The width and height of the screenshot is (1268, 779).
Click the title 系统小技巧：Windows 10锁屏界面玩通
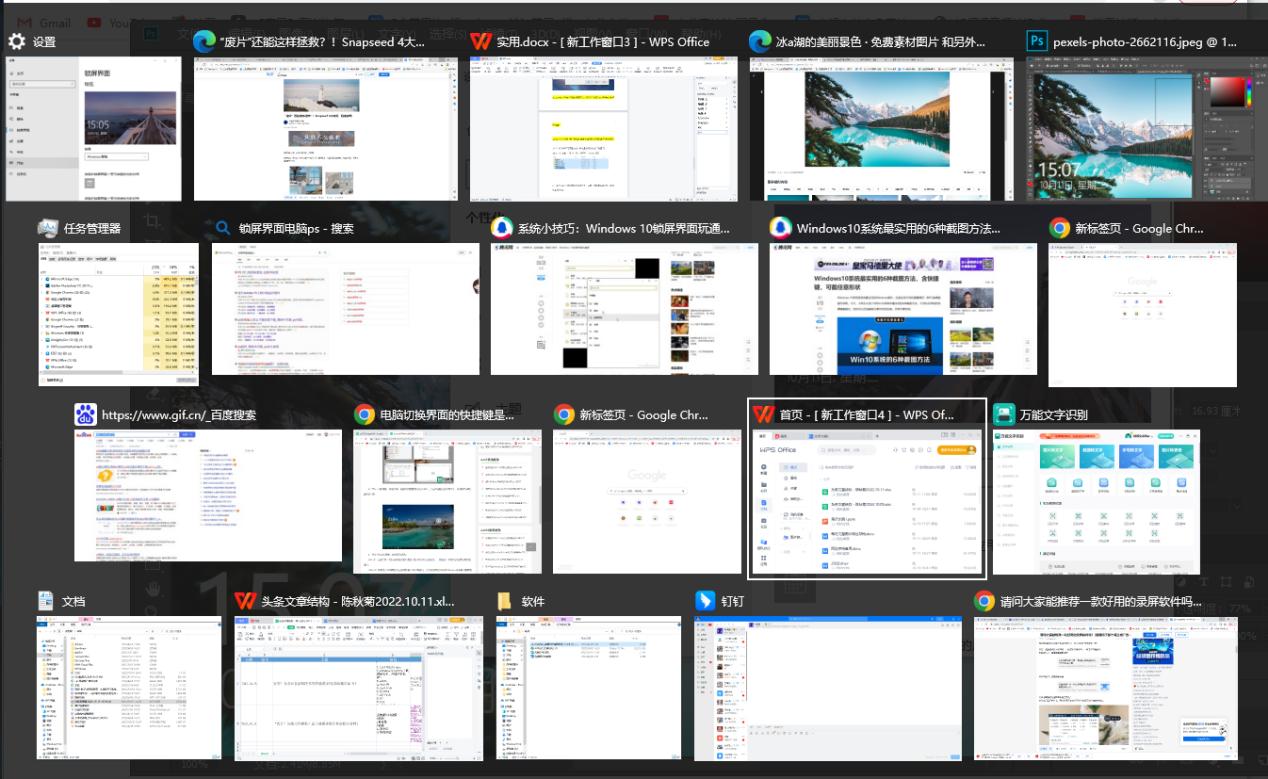point(624,228)
